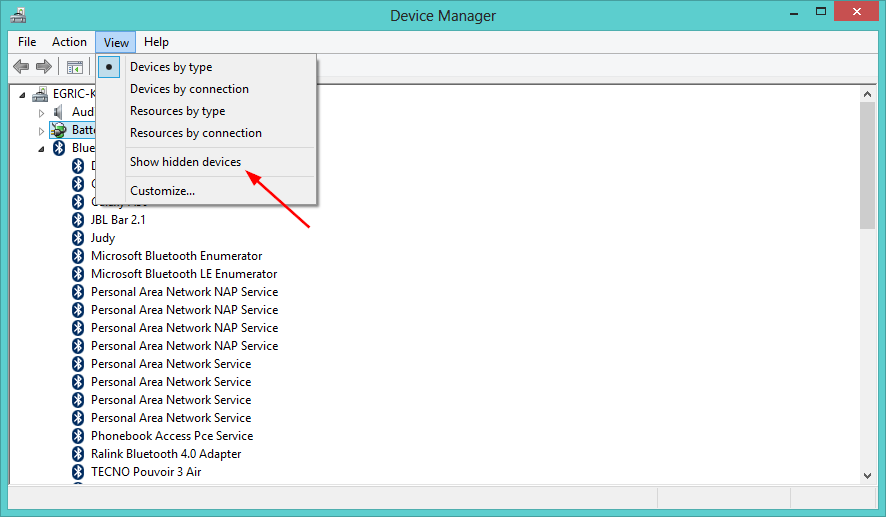886x517 pixels.
Task: Open the File menu
Action: [x=27, y=42]
